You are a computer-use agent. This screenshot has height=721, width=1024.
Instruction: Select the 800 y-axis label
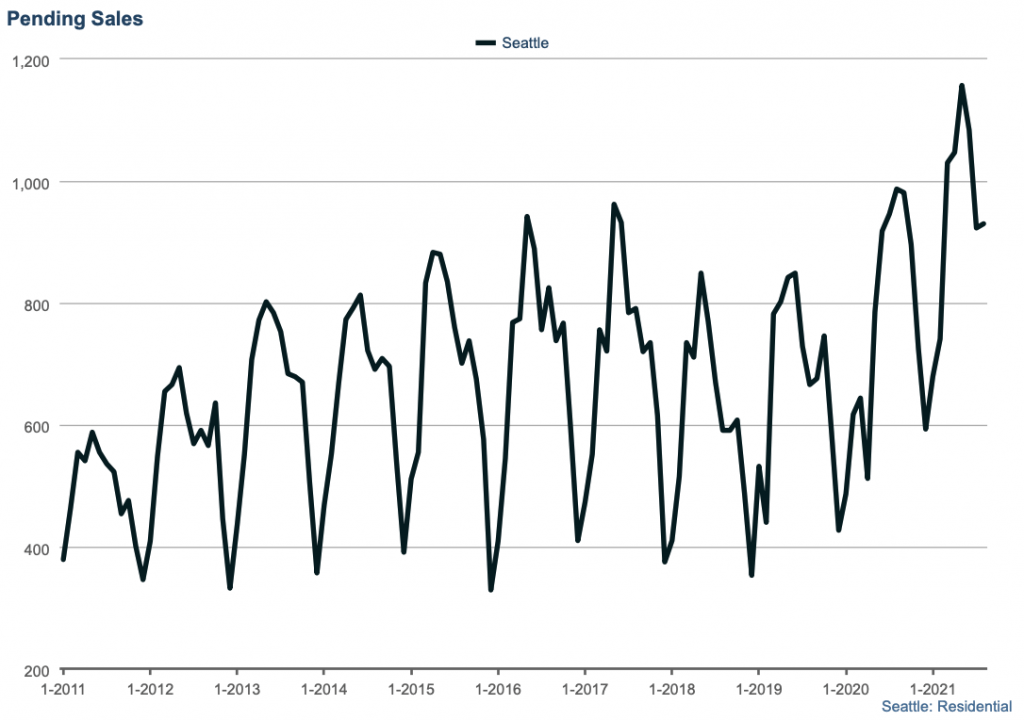click(x=37, y=304)
